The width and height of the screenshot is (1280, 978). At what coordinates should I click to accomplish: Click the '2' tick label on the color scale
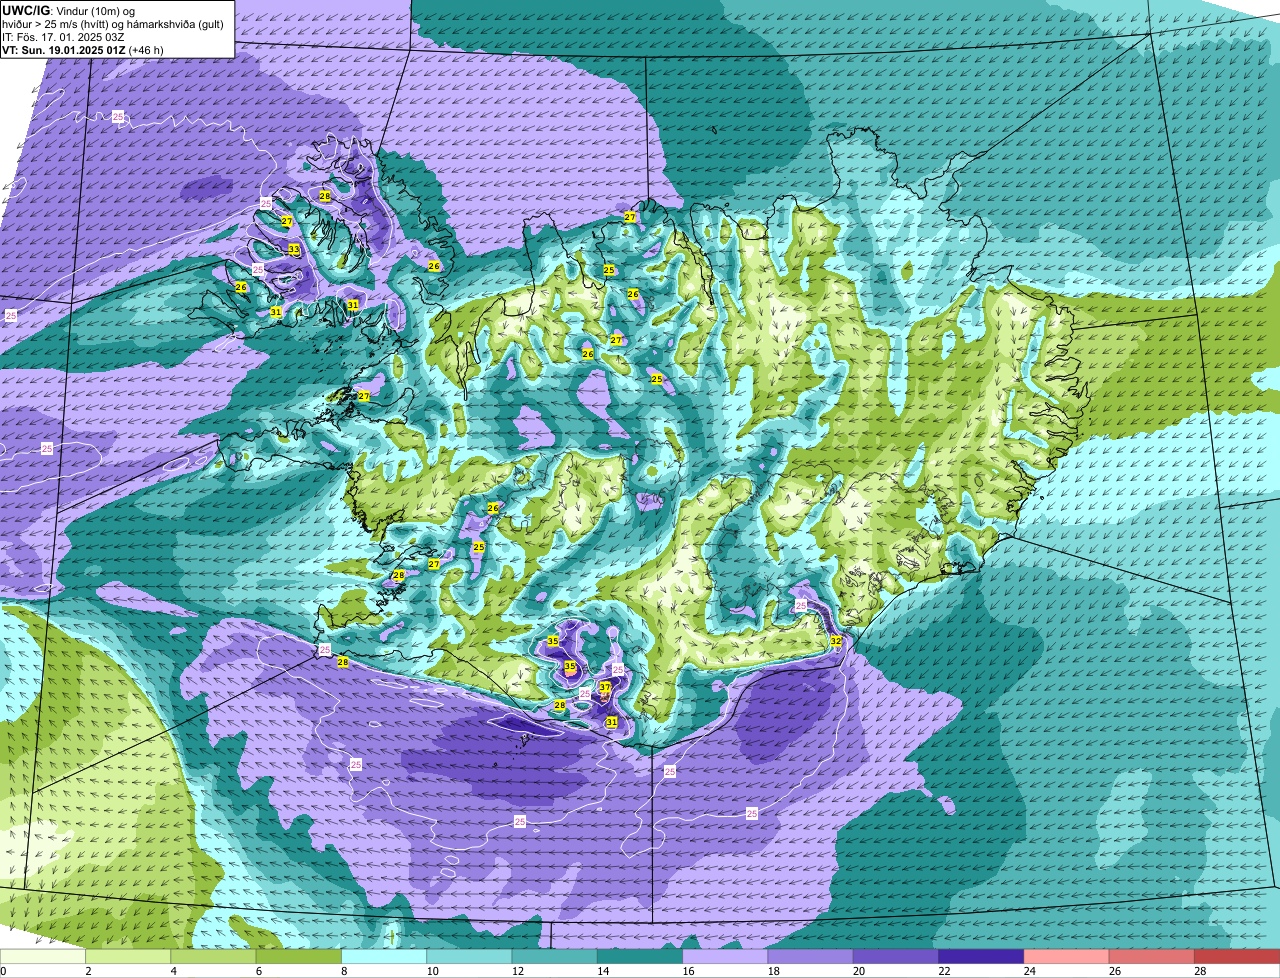click(88, 971)
